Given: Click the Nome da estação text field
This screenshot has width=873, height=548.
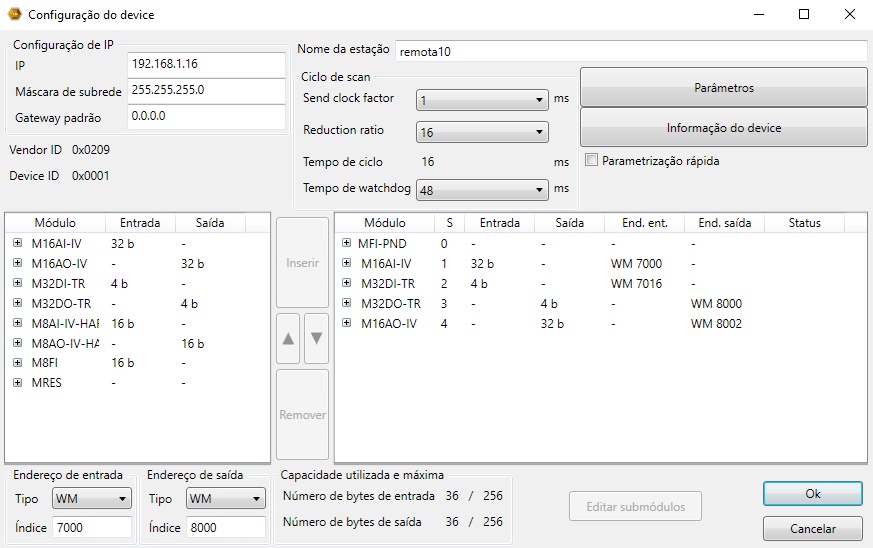Looking at the screenshot, I should point(629,51).
